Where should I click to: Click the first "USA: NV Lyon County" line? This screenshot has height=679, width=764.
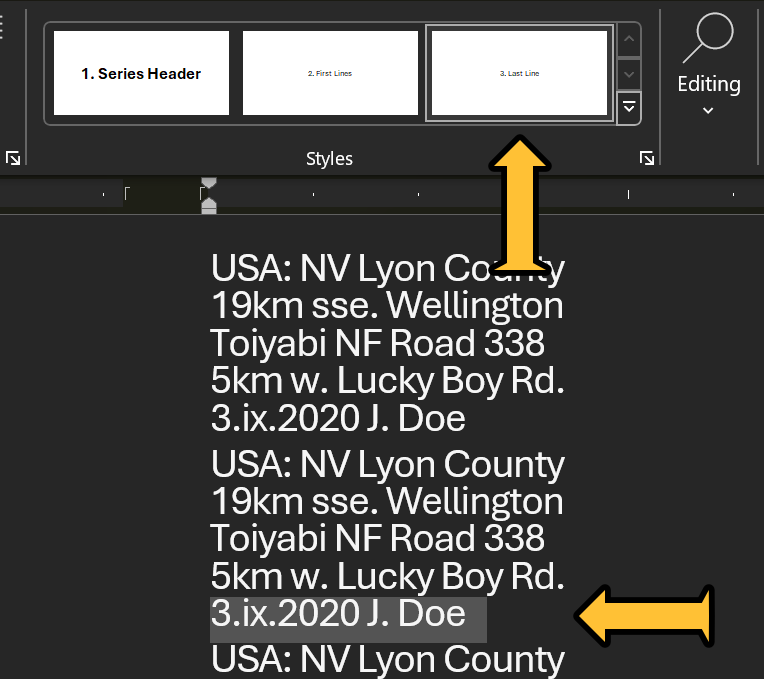tap(387, 268)
